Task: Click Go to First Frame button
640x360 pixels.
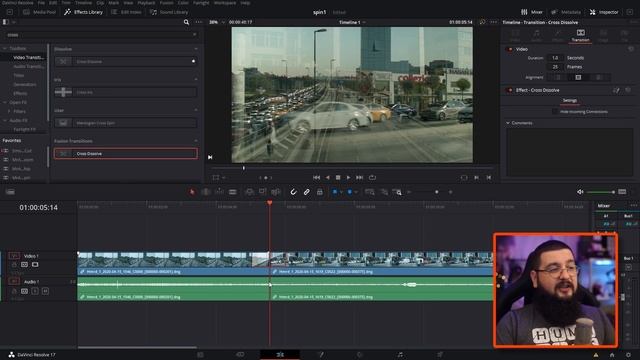Action: (316, 178)
